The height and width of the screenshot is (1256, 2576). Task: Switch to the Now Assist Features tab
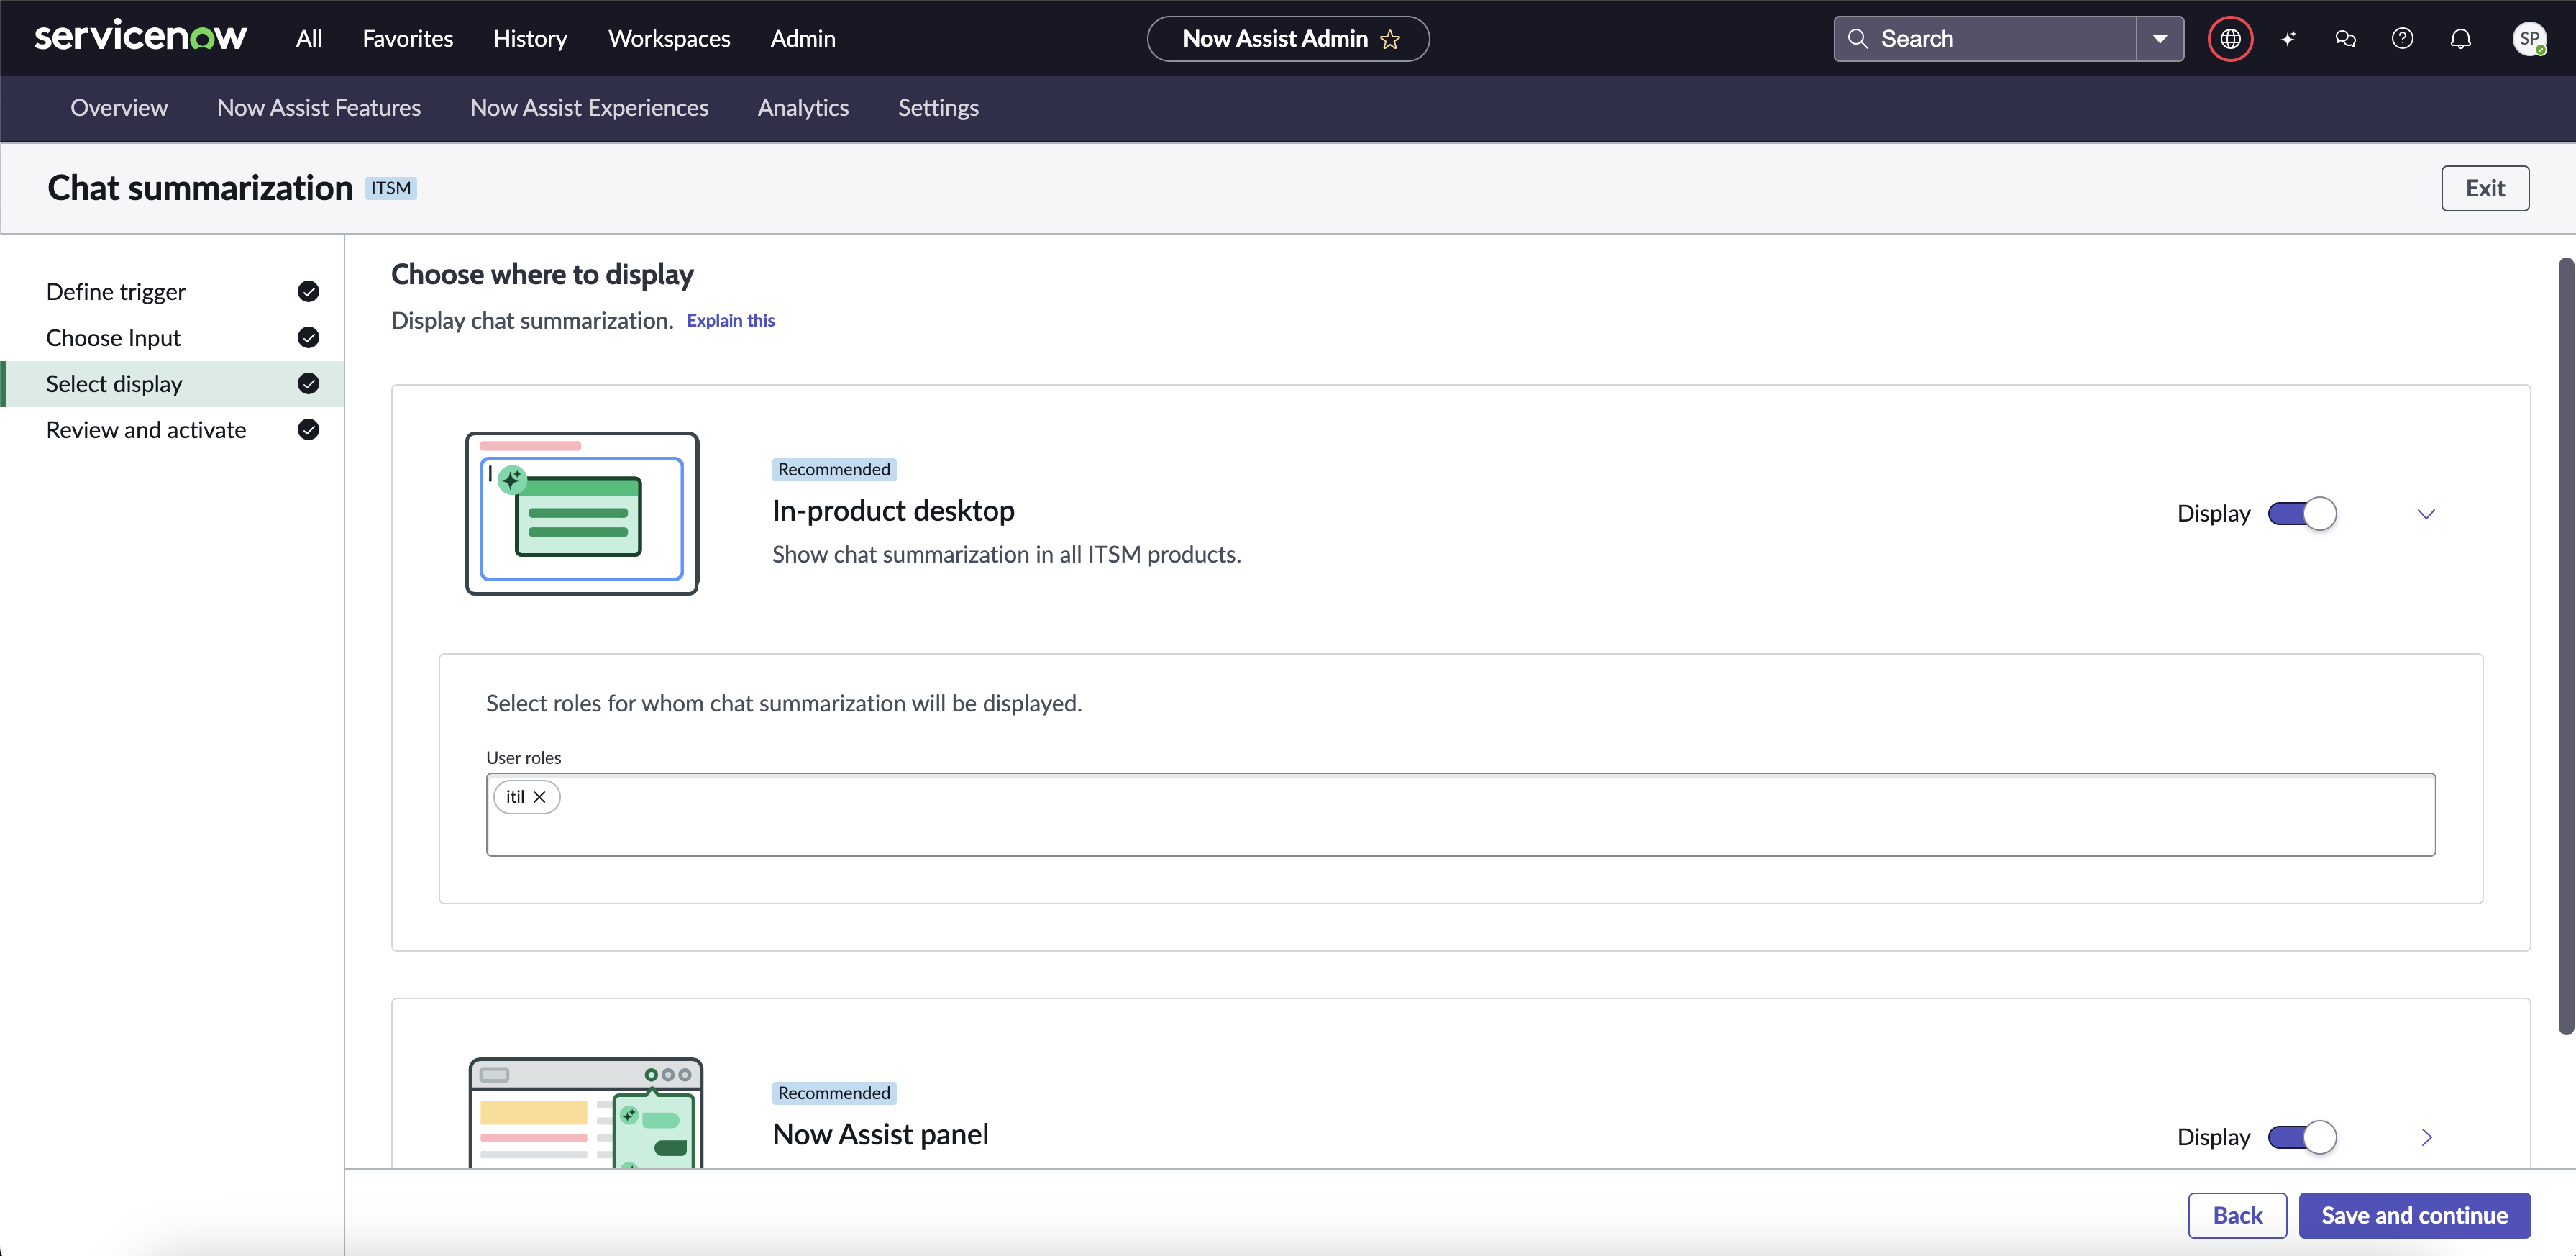point(319,108)
